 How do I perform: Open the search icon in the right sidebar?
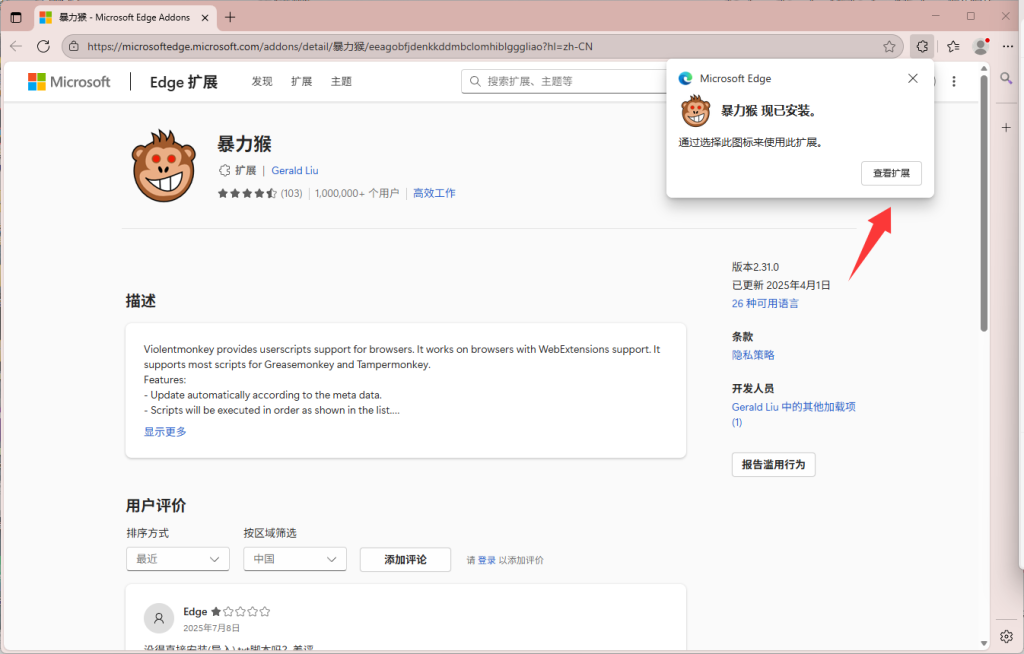pos(1006,77)
